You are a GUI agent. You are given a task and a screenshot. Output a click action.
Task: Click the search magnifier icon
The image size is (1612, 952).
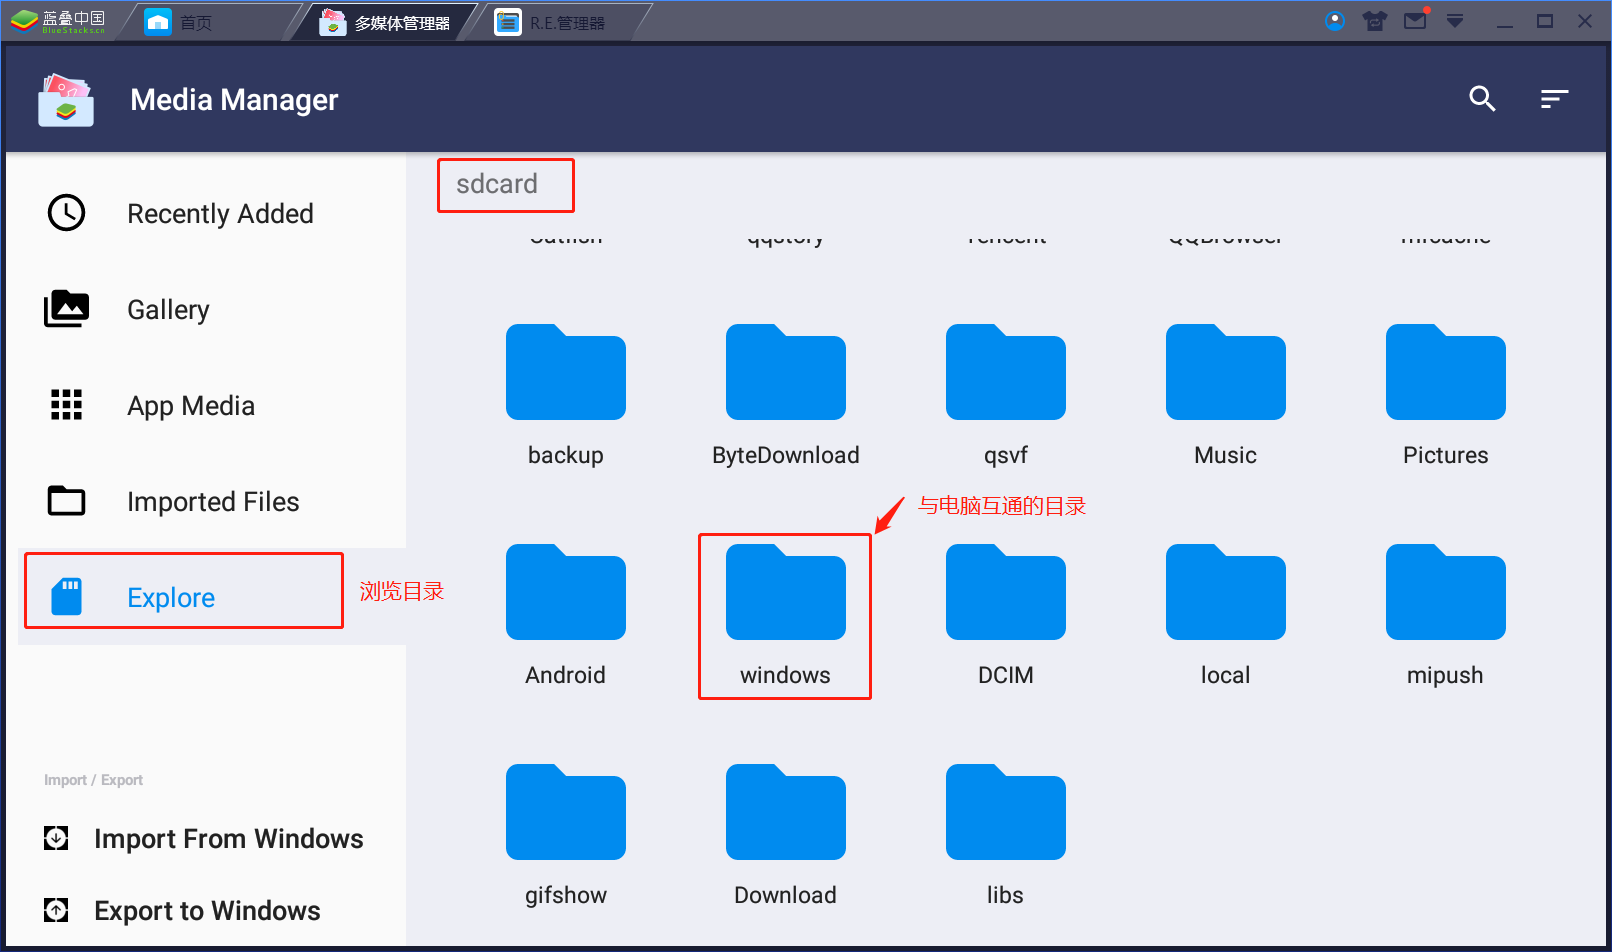click(1482, 99)
